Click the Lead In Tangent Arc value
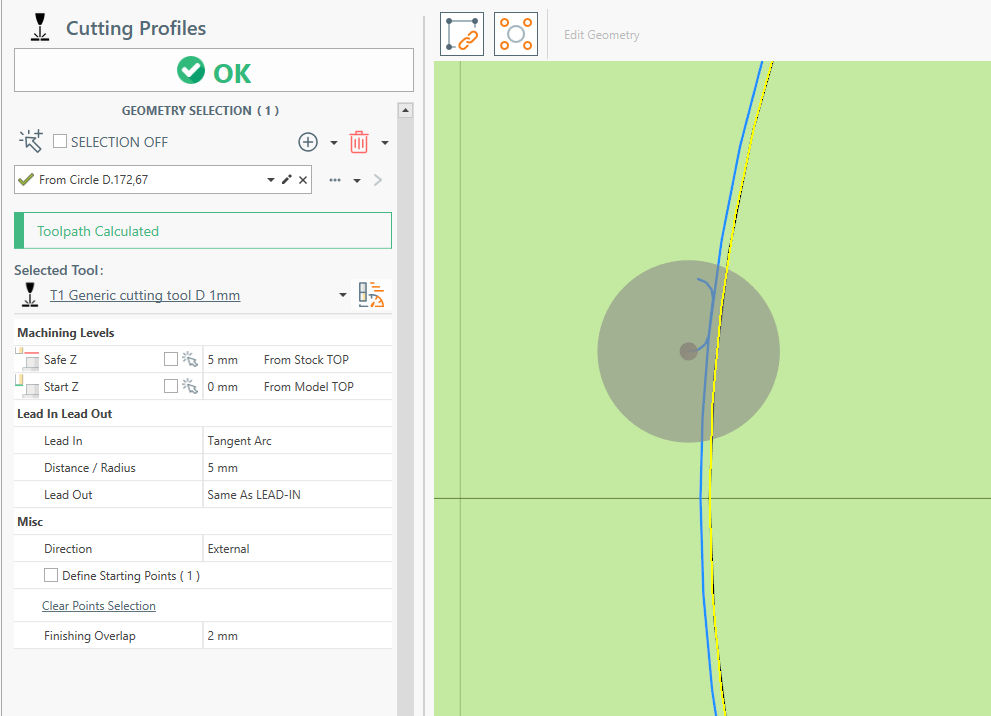Image resolution: width=991 pixels, height=716 pixels. click(x=239, y=441)
